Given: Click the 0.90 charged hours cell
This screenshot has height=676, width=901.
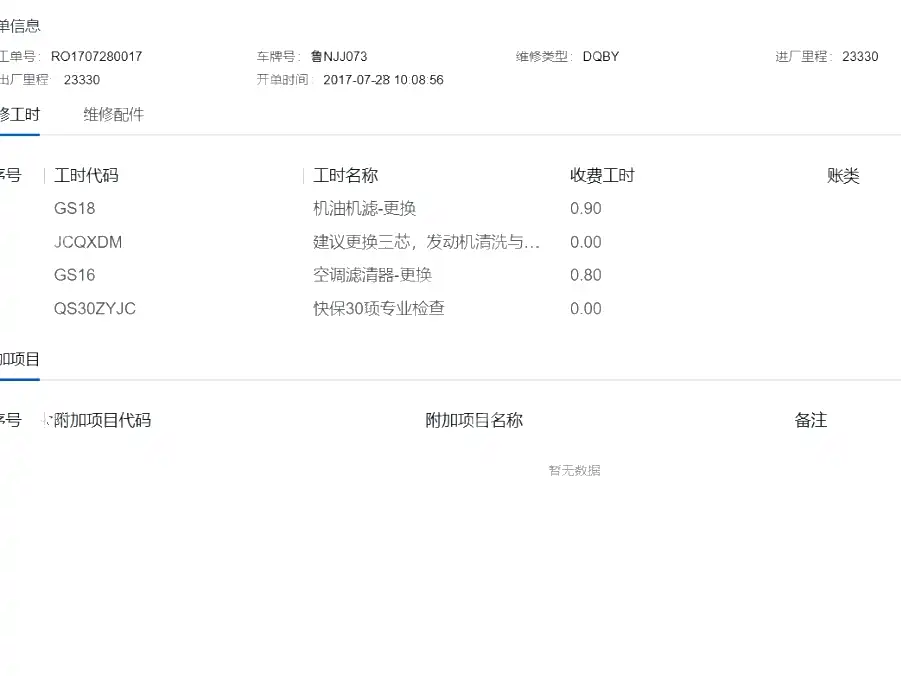Looking at the screenshot, I should pos(586,208).
